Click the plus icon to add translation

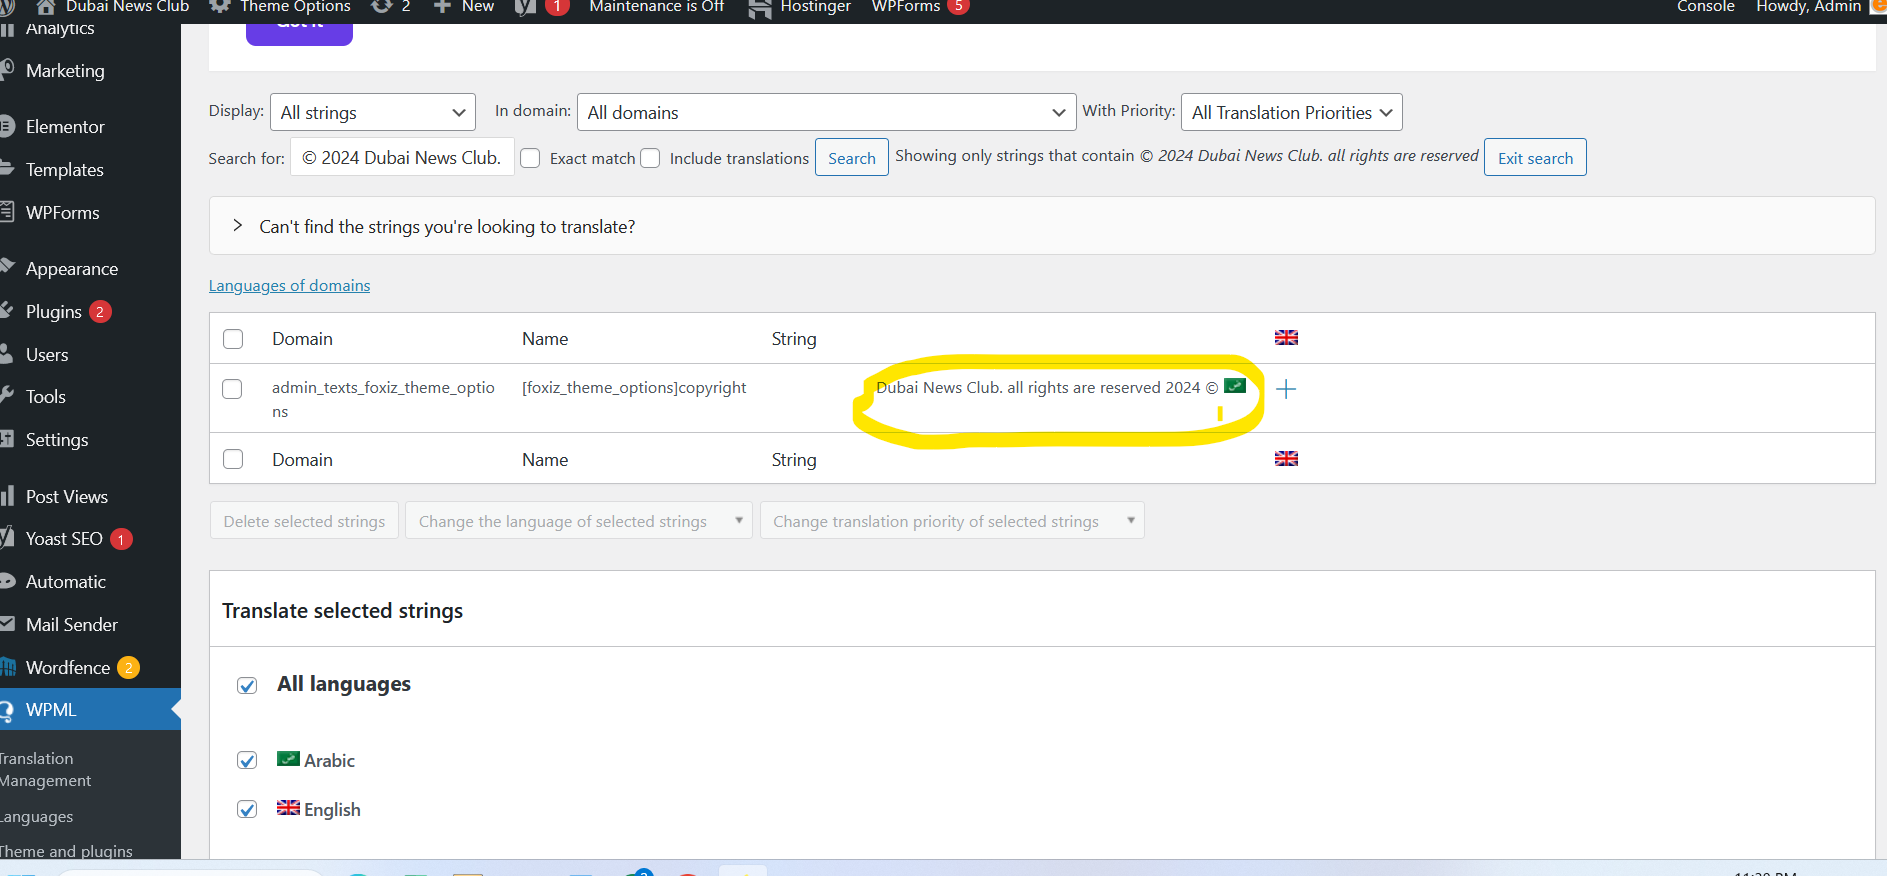[x=1286, y=389]
